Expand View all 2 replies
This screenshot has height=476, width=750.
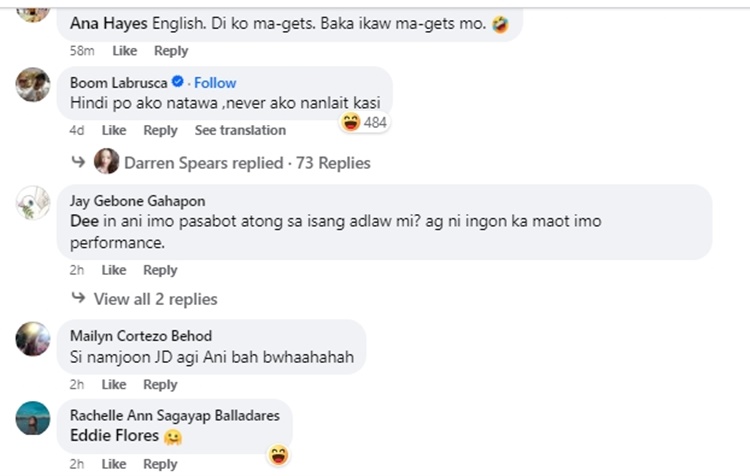(x=155, y=299)
